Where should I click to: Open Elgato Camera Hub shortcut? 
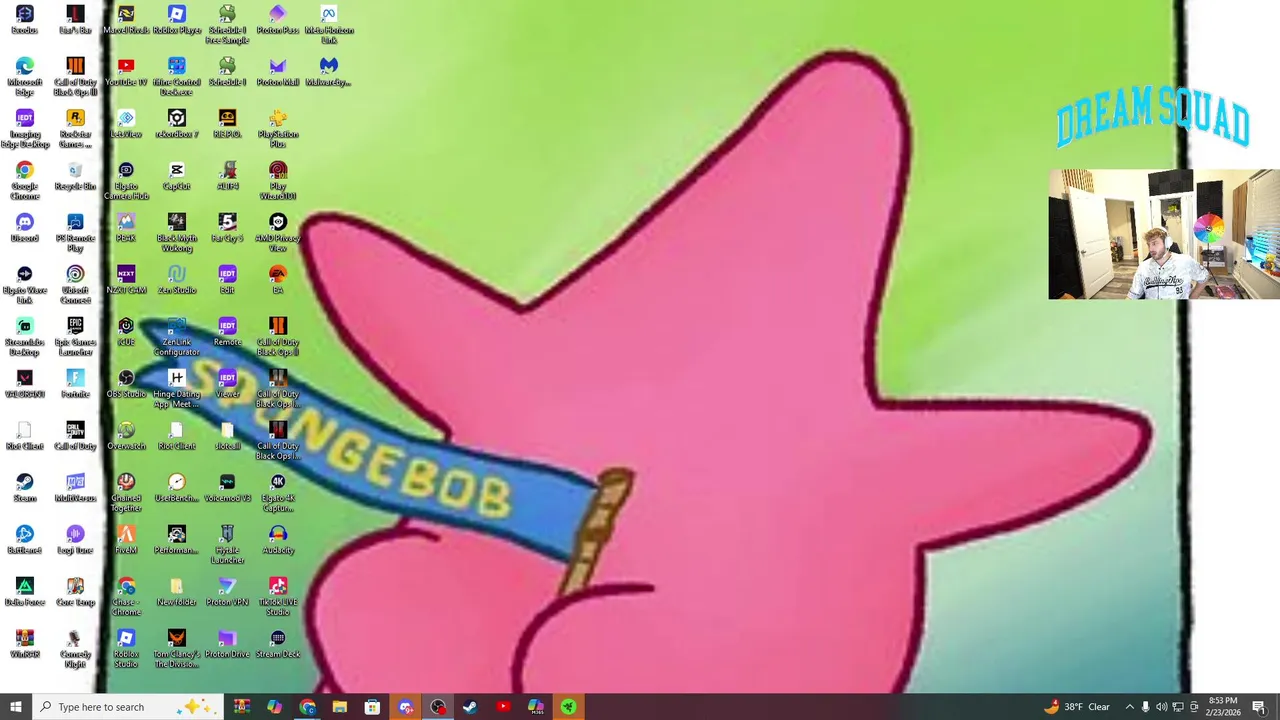coord(126,181)
